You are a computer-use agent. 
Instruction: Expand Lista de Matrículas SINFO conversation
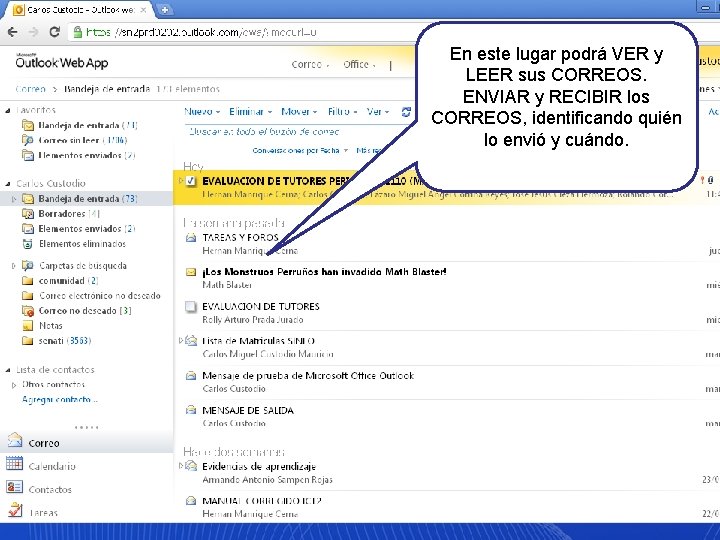point(181,341)
